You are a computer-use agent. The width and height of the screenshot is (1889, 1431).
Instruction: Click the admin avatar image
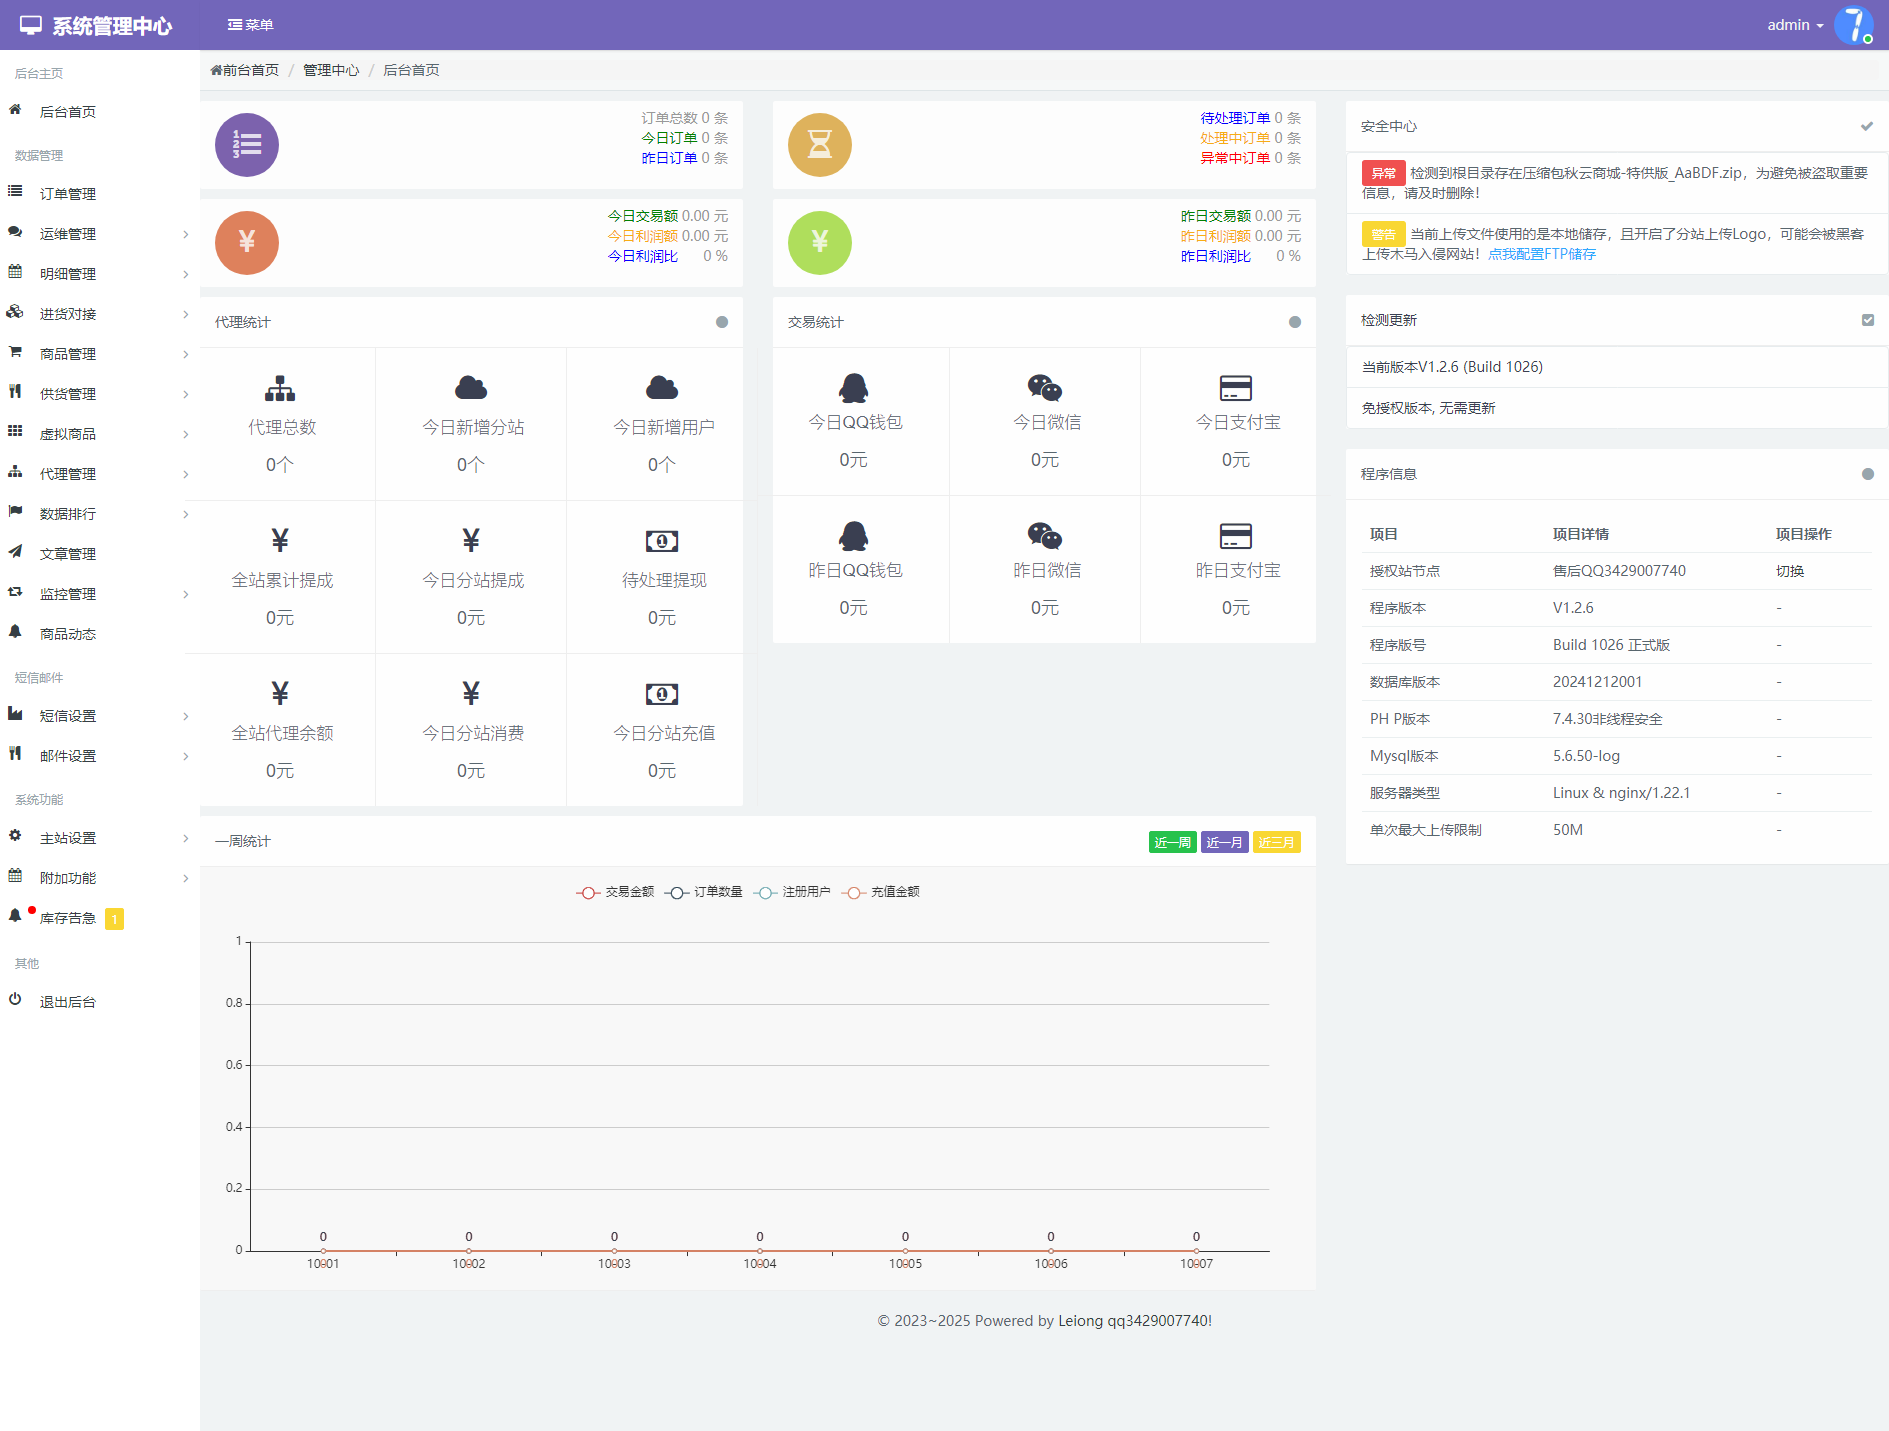pos(1853,25)
